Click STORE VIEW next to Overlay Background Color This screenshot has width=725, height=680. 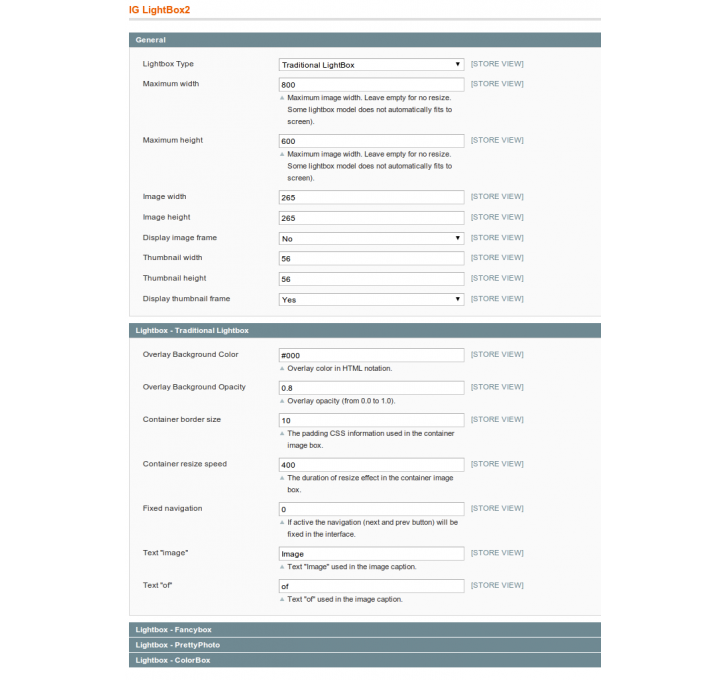pos(497,354)
